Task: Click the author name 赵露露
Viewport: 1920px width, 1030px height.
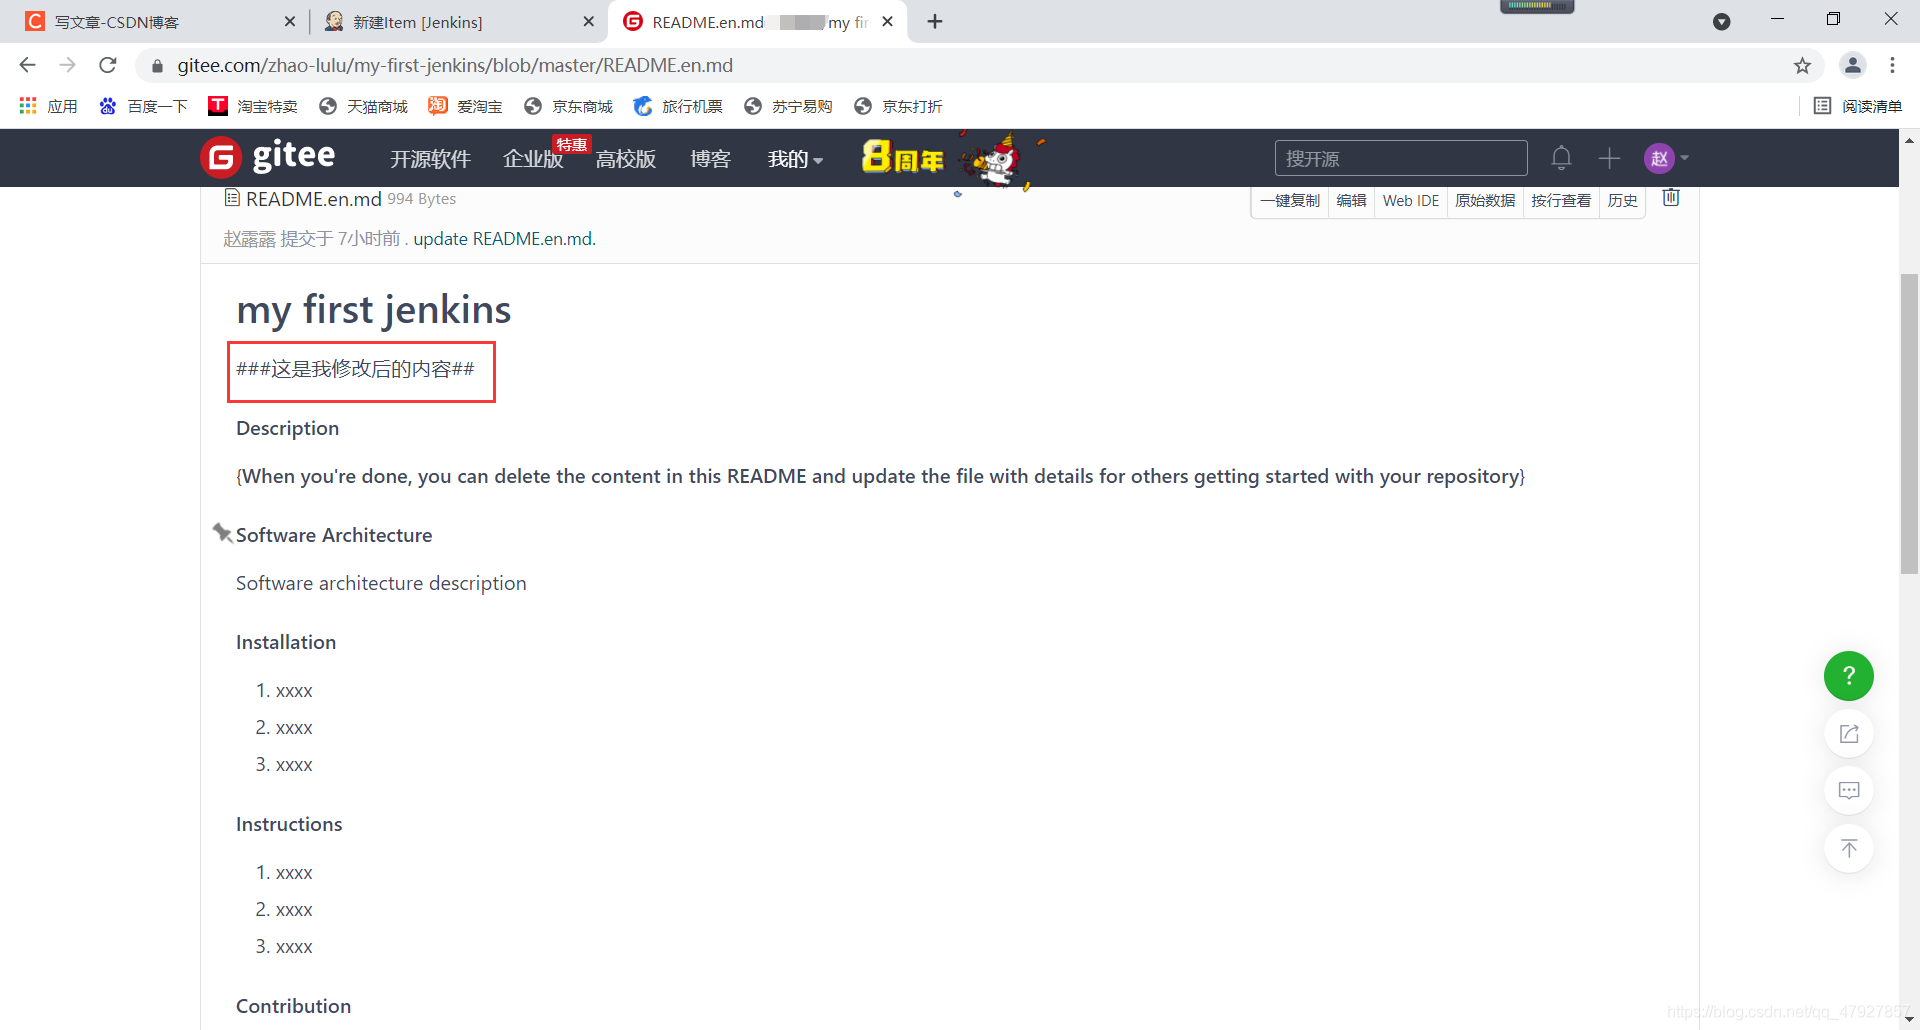Action: pos(249,238)
